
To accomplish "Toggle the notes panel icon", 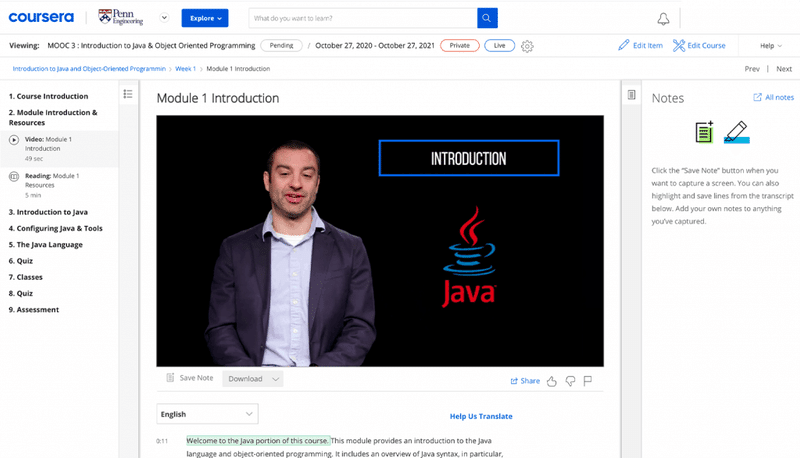I will (632, 95).
